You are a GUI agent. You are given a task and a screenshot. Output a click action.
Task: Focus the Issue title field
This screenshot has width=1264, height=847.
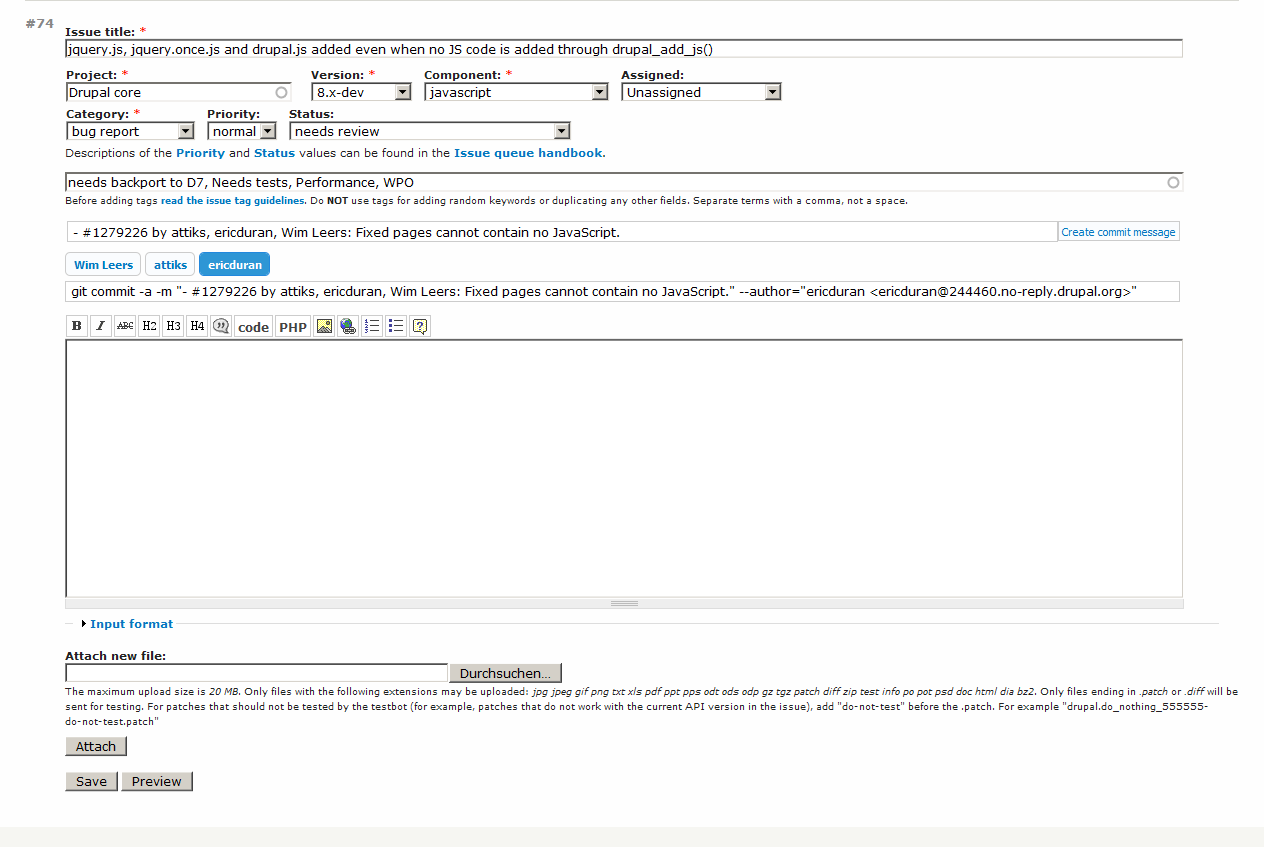point(624,48)
